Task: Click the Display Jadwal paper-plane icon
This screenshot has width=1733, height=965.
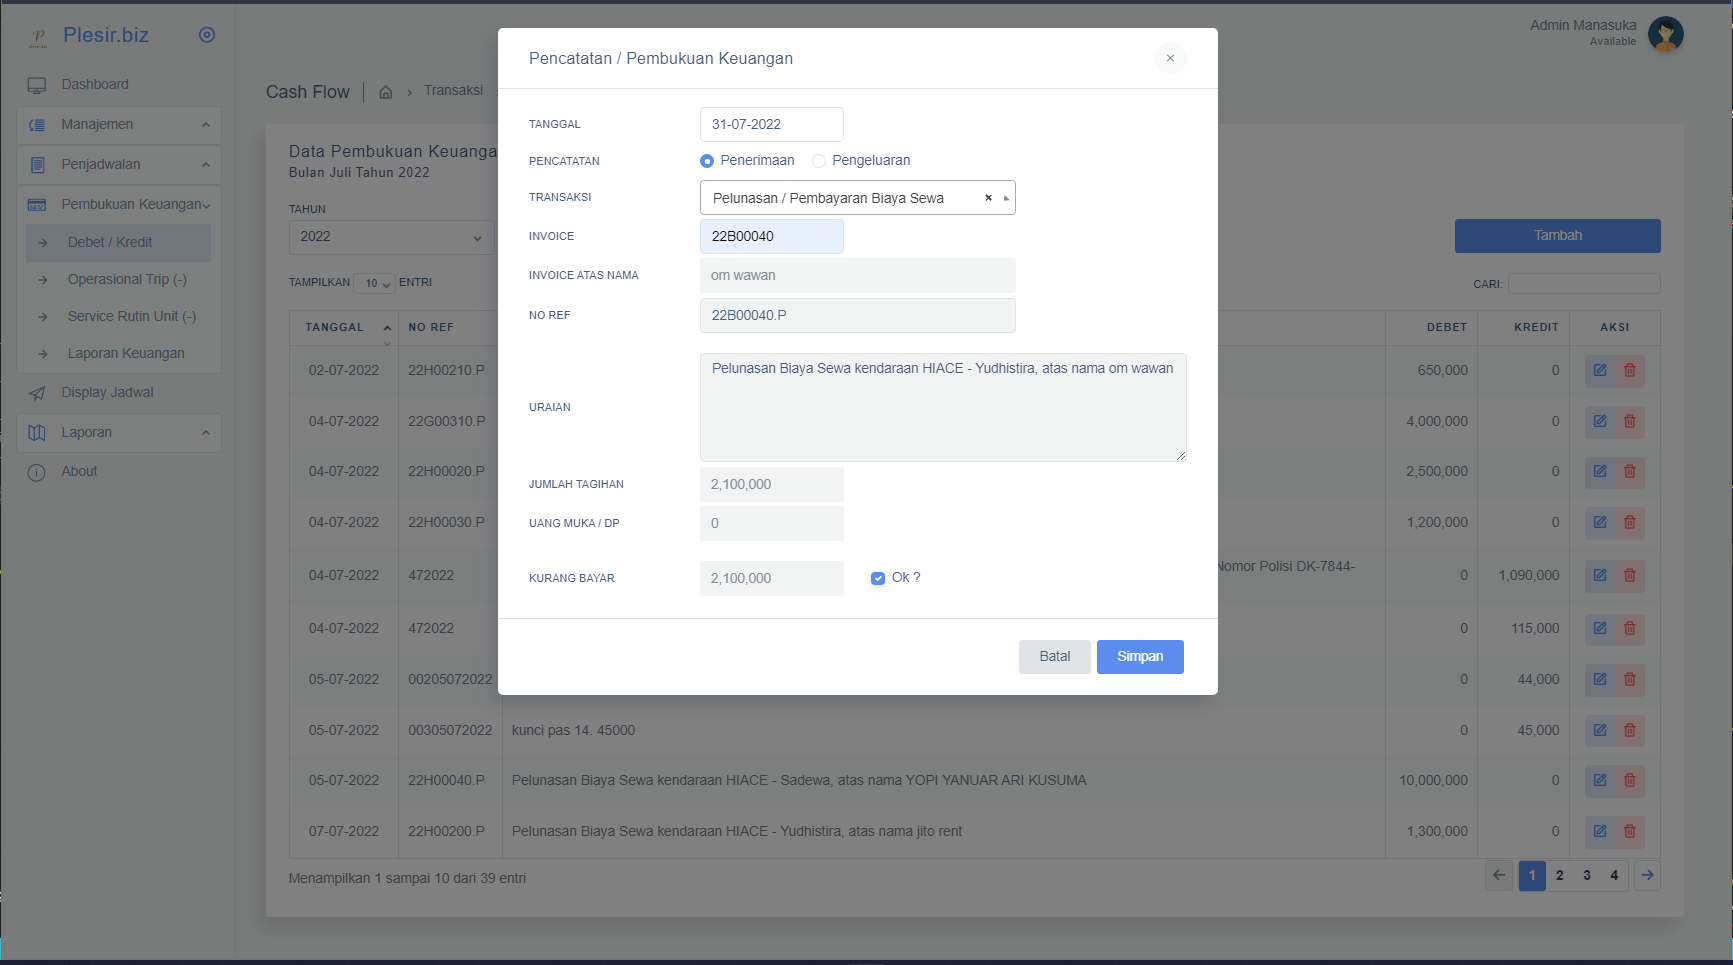Action: click(37, 392)
